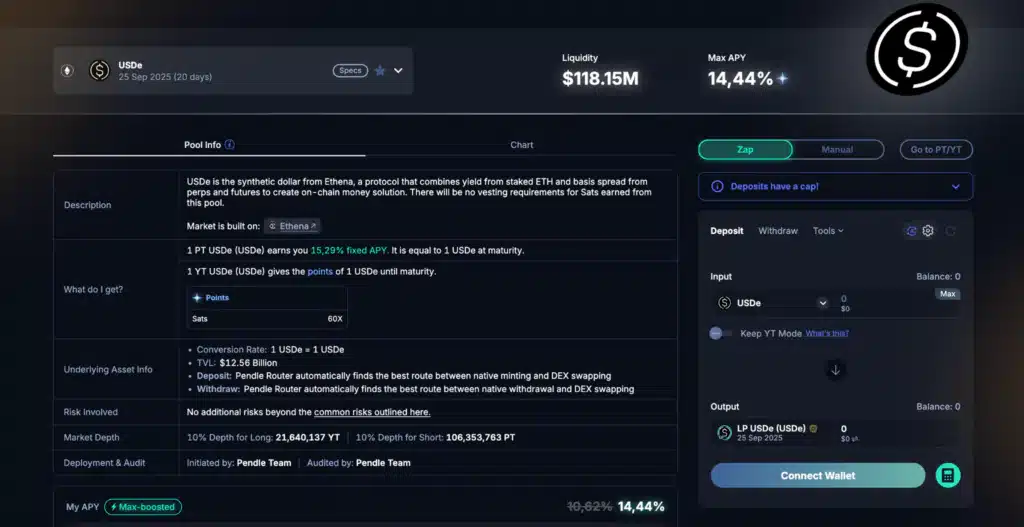Open the Deposit tab
This screenshot has width=1024, height=527.
pyautogui.click(x=727, y=231)
